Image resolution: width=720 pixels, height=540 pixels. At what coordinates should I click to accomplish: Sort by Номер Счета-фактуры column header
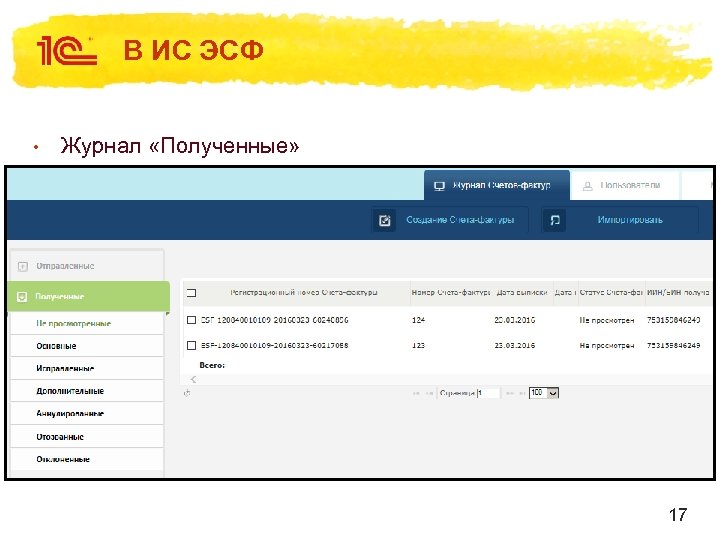pos(450,292)
